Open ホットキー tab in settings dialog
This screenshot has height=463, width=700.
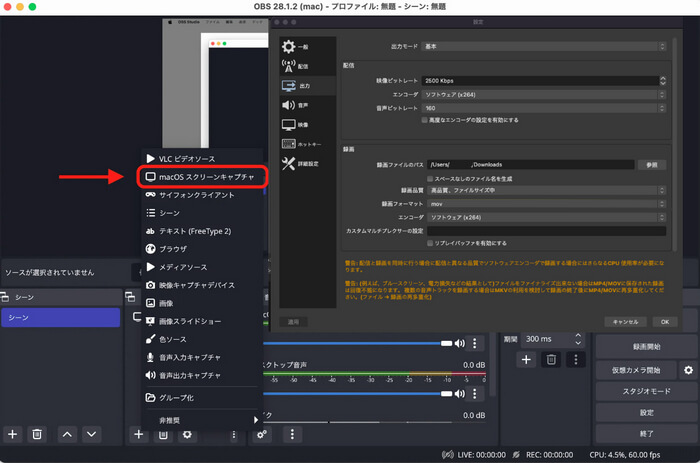(x=308, y=144)
